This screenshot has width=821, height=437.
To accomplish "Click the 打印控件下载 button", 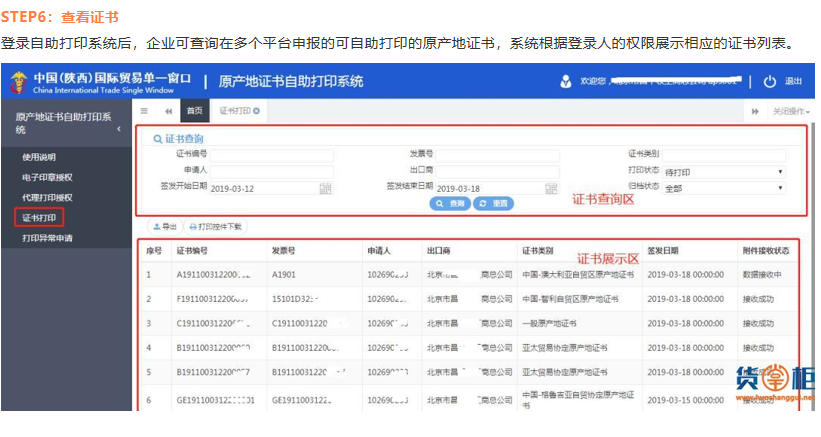I will point(215,227).
